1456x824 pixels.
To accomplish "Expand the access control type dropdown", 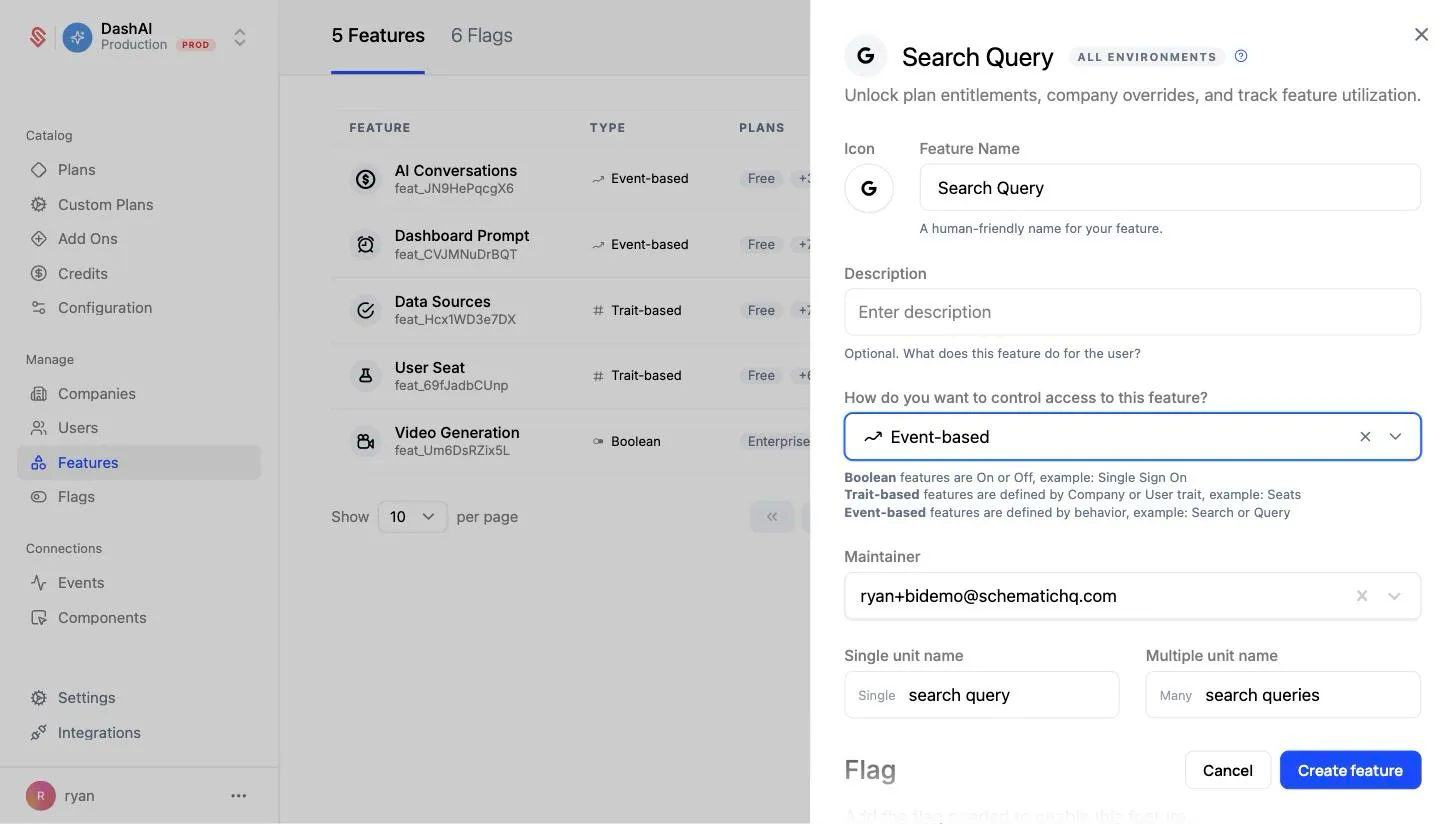I will point(1395,437).
